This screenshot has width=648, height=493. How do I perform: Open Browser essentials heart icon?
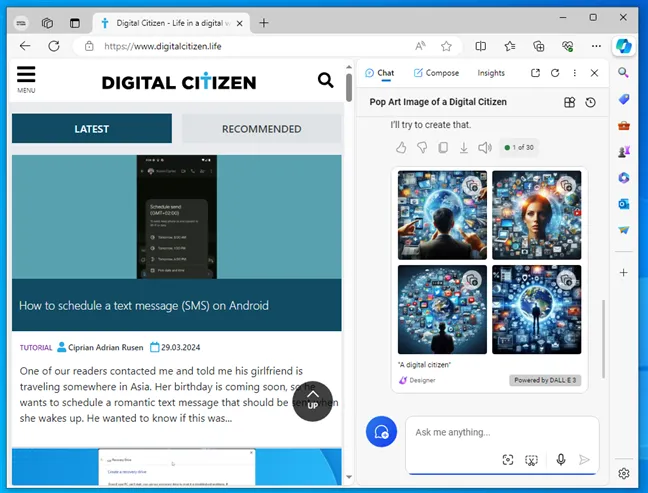[x=567, y=46]
